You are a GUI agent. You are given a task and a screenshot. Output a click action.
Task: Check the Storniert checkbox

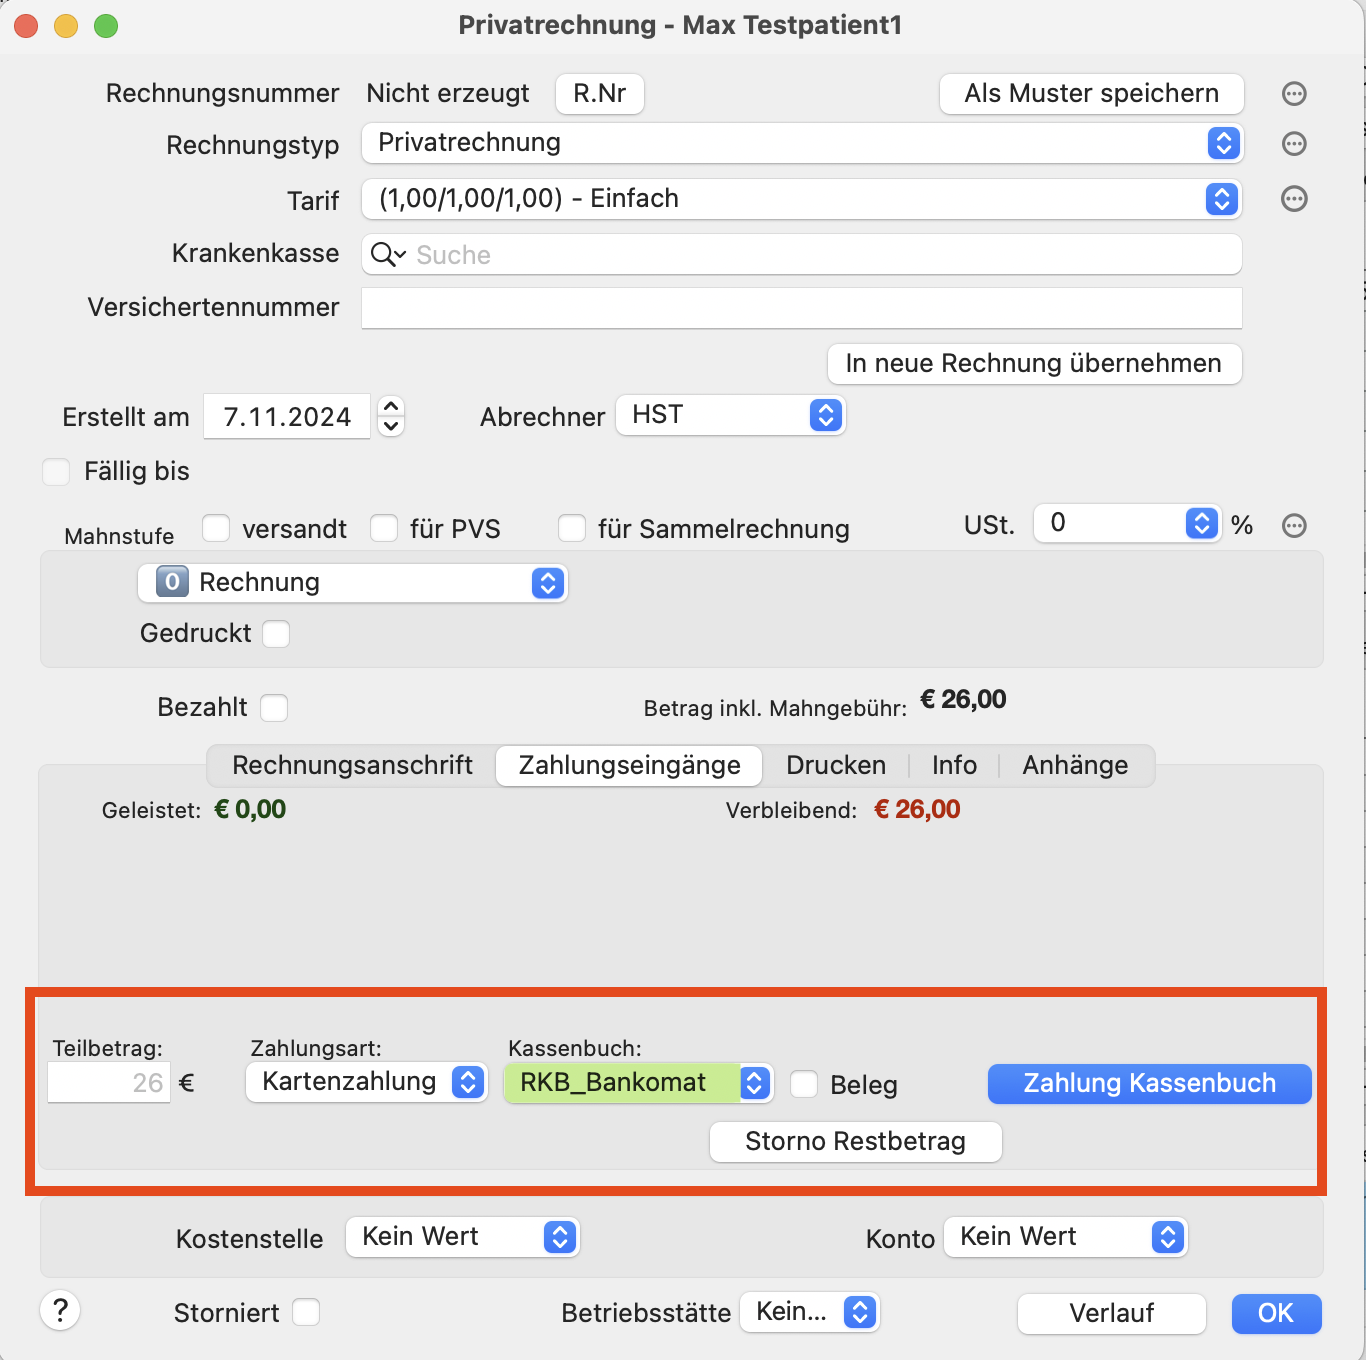point(306,1312)
